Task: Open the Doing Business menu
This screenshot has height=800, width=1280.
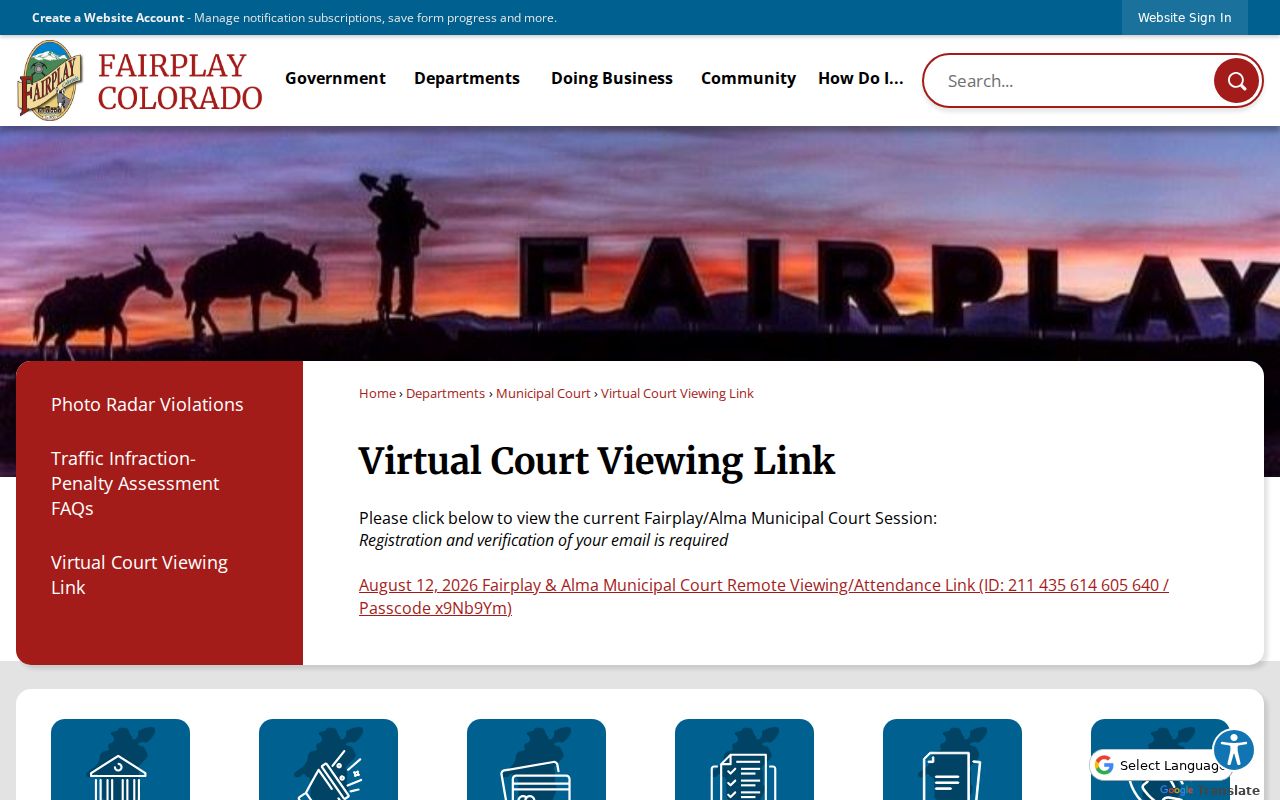Action: (612, 78)
